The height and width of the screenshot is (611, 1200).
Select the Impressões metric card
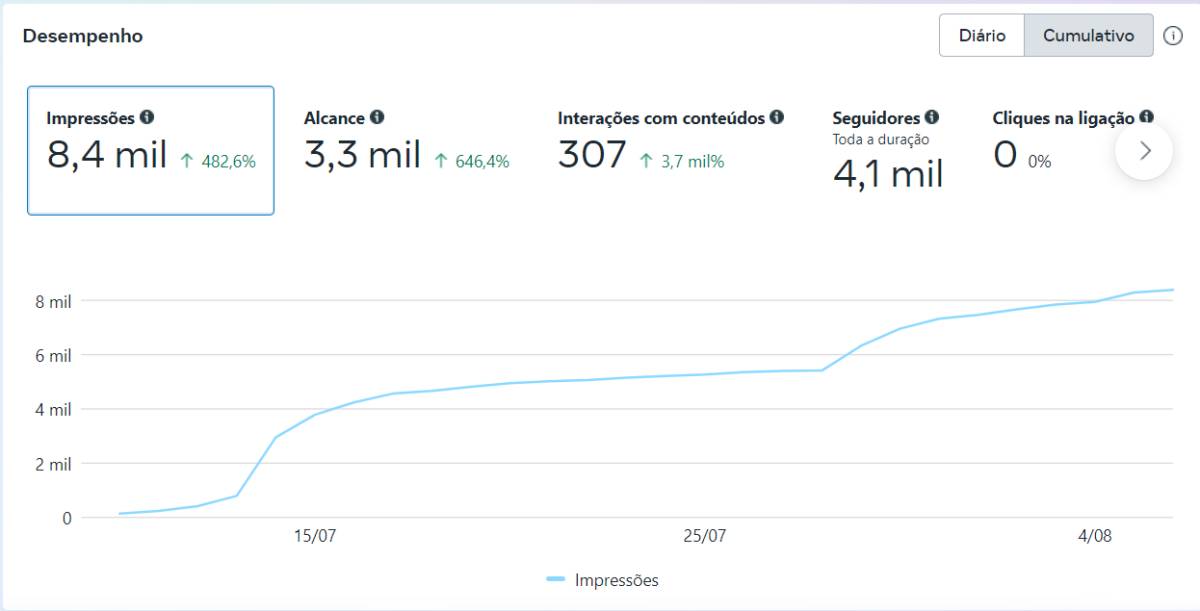coord(151,150)
